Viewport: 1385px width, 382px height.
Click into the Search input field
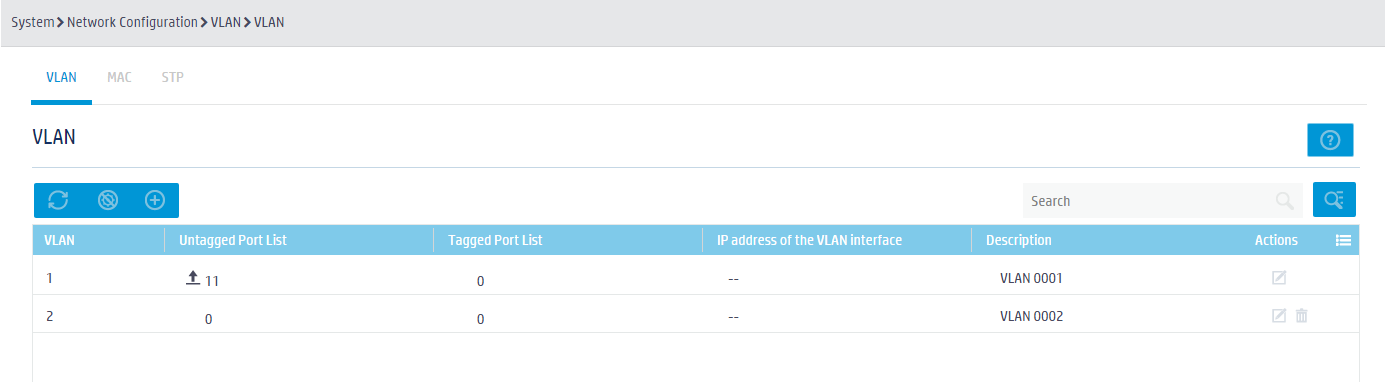click(1150, 201)
